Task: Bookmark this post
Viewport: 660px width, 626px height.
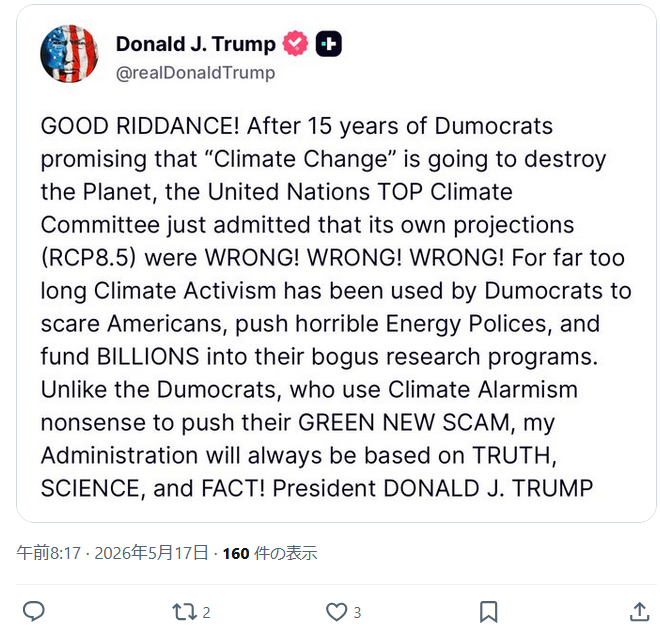Action: point(489,612)
